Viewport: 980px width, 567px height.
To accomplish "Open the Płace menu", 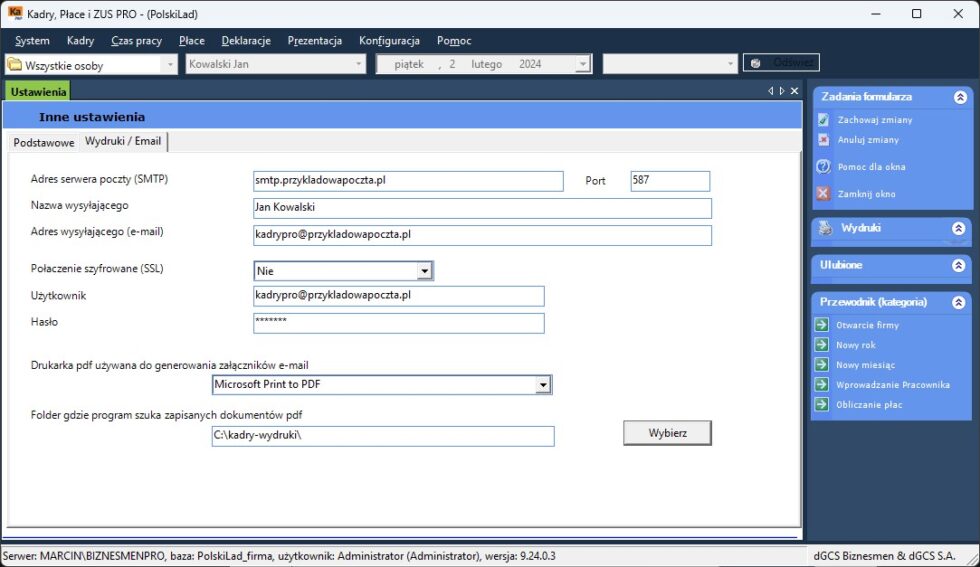I will point(191,41).
